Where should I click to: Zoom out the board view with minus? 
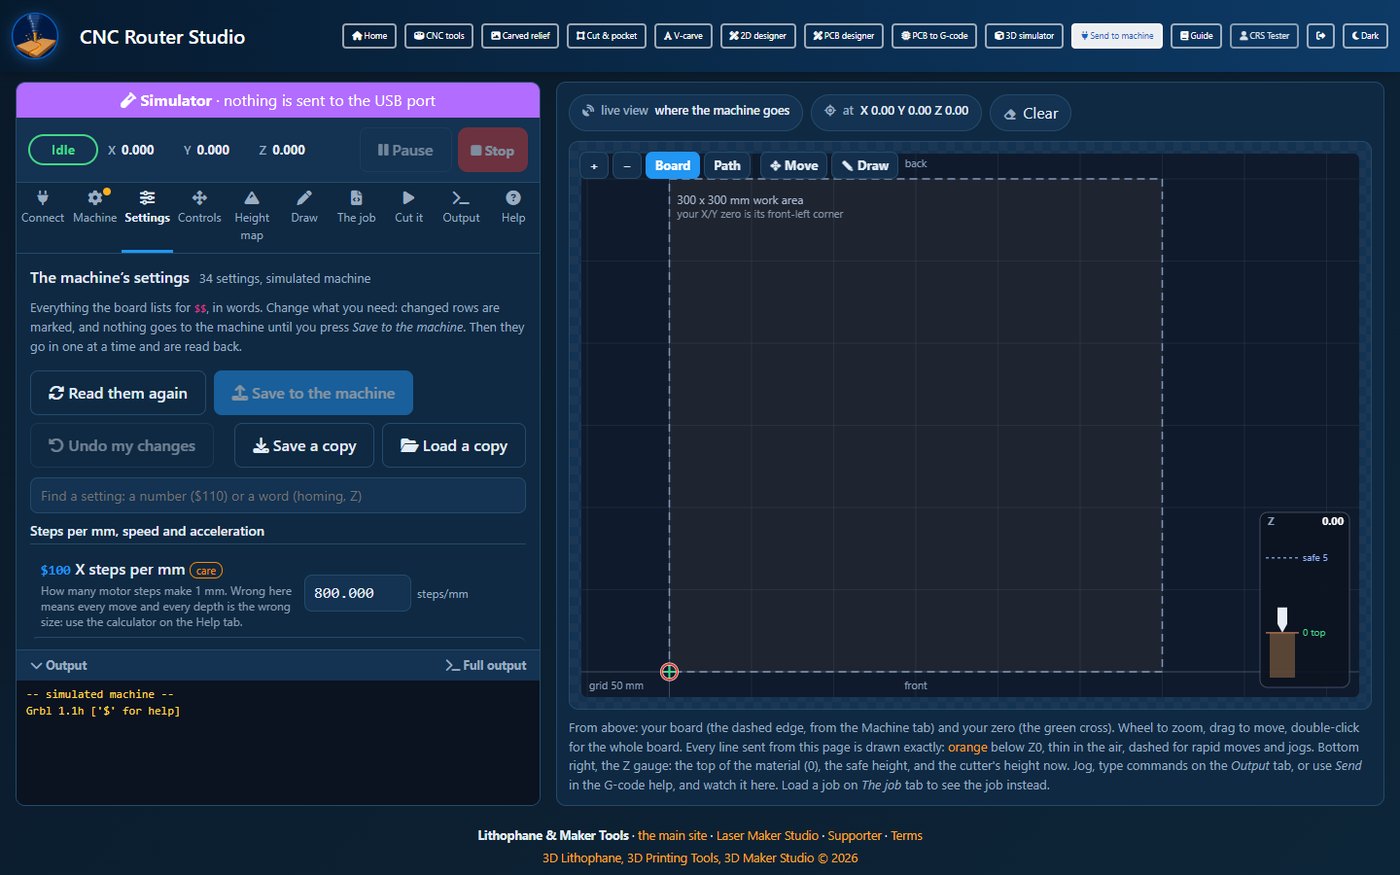point(627,166)
